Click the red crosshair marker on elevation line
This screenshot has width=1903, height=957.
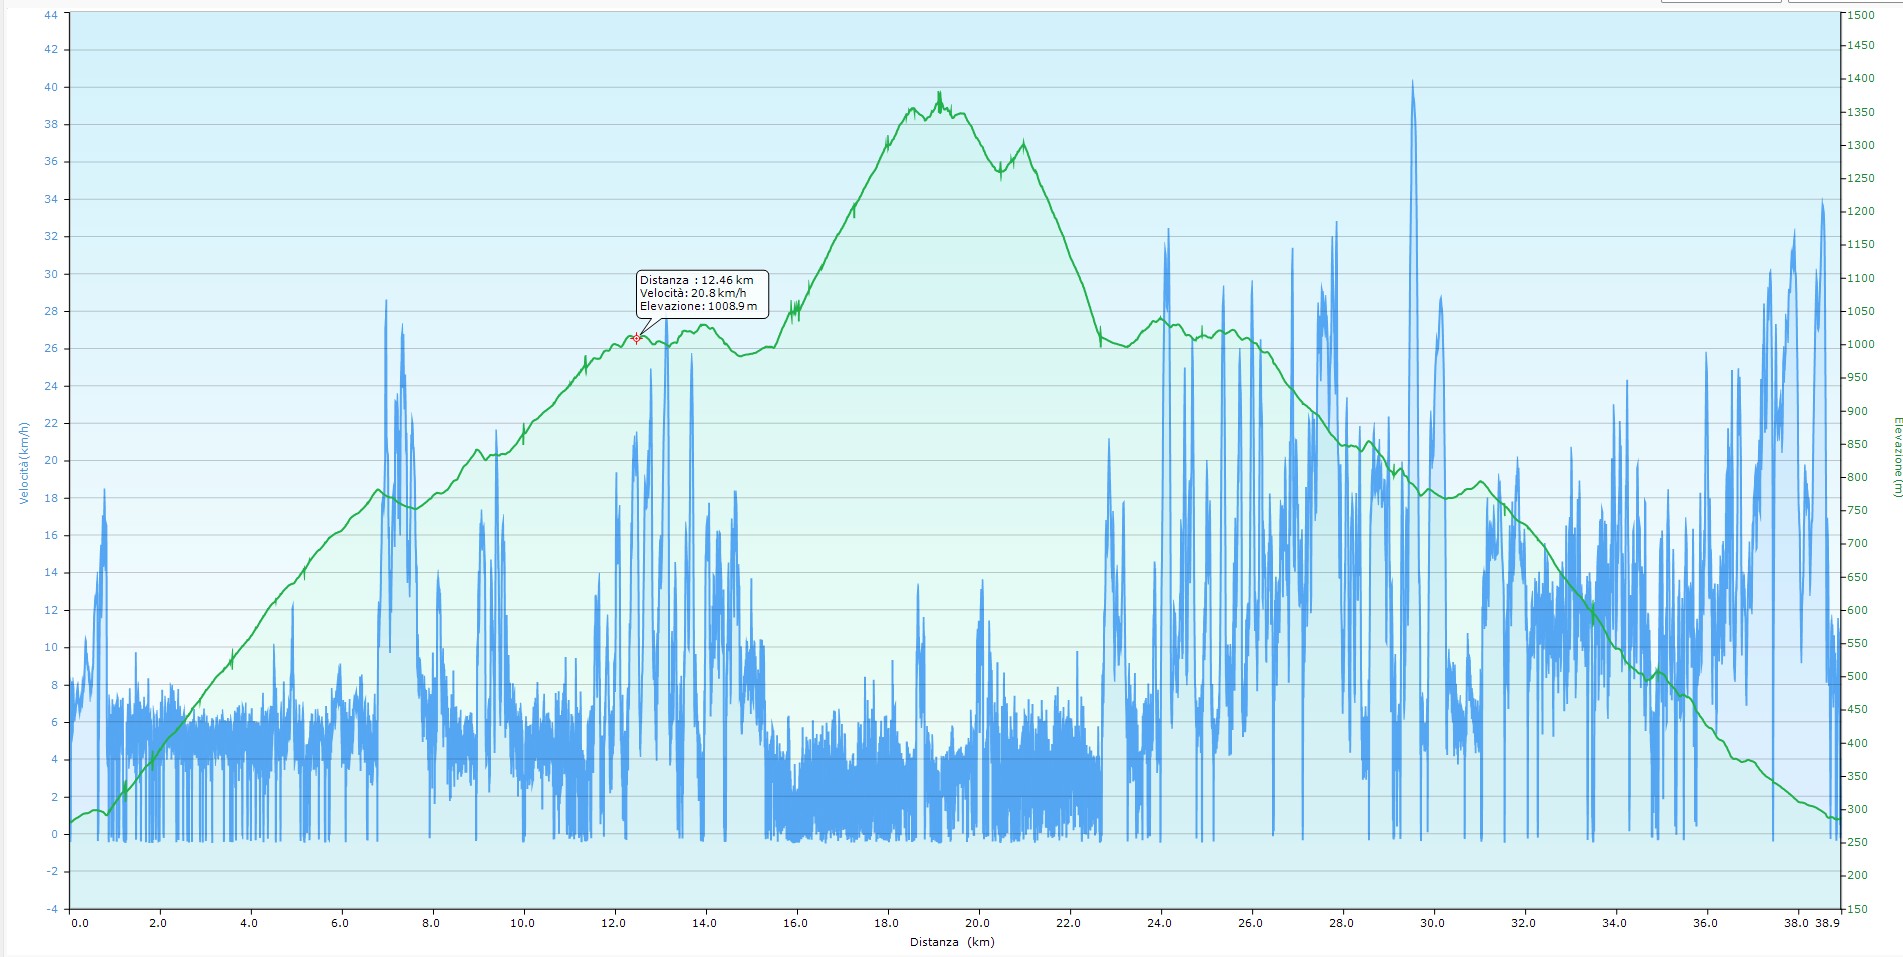click(x=637, y=338)
